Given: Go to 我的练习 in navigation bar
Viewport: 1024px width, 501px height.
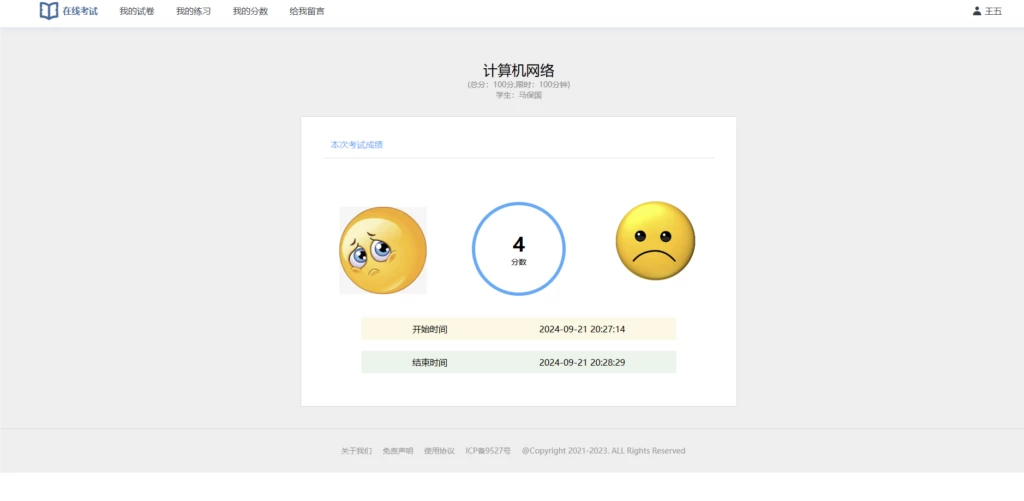Looking at the screenshot, I should coord(193,11).
